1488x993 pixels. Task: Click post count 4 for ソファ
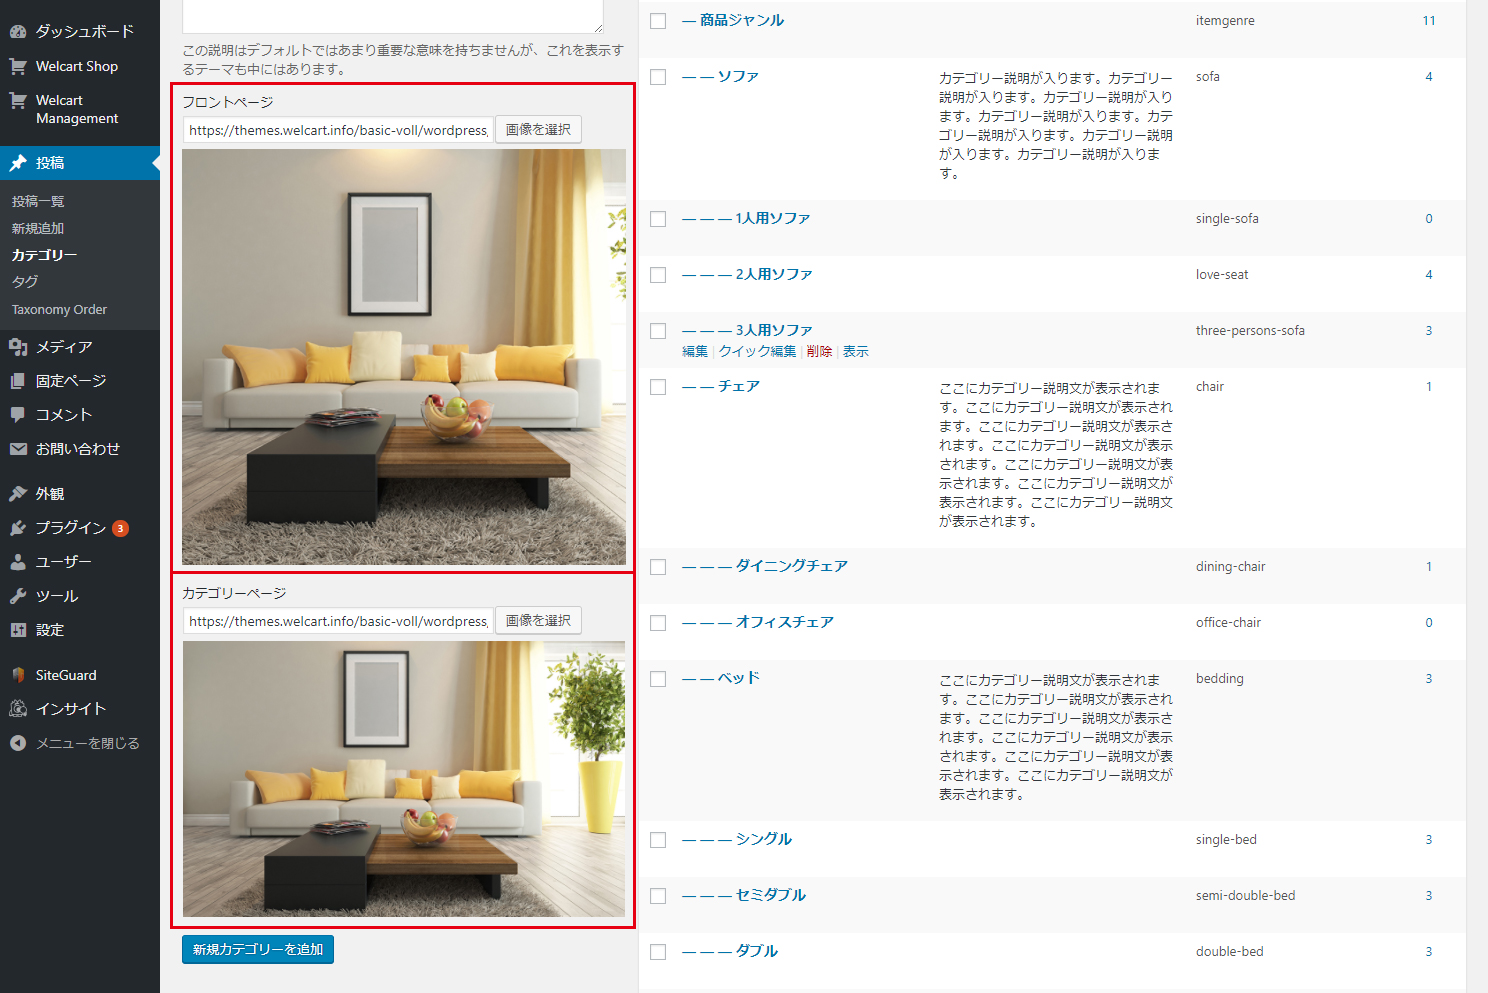pos(1429,77)
